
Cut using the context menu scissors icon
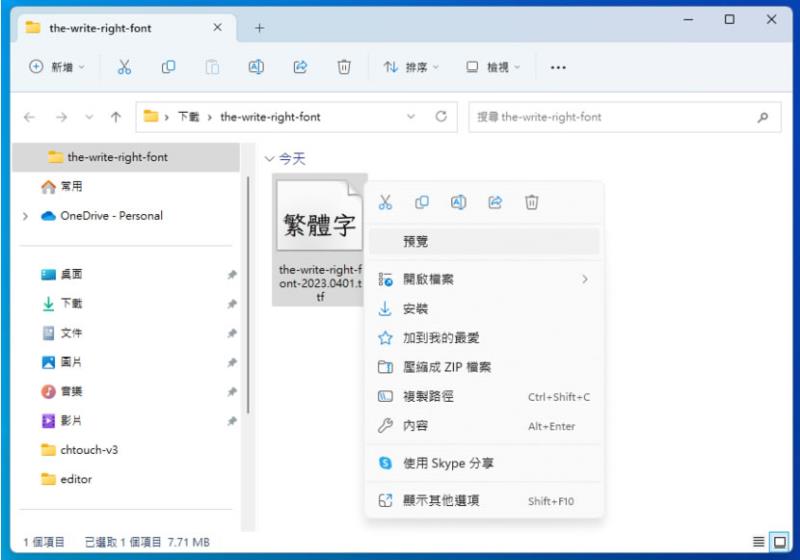pos(385,202)
